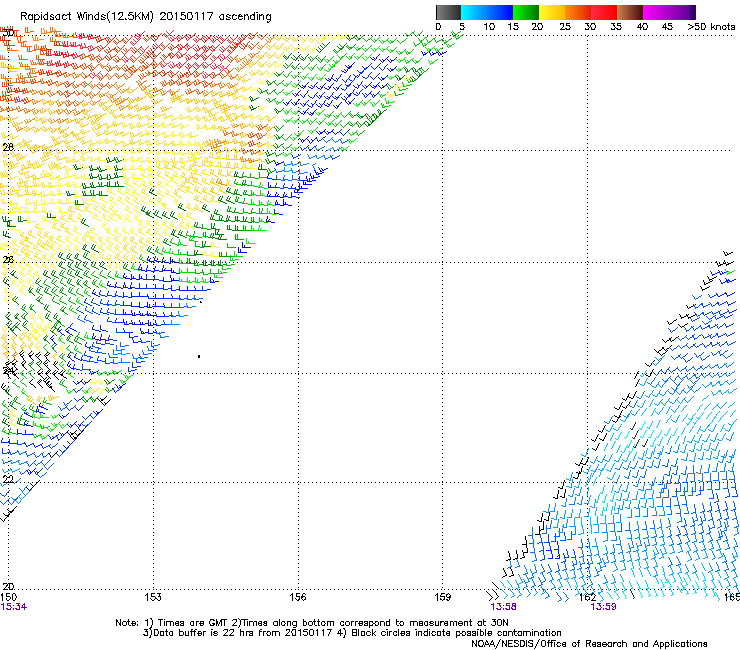740x650 pixels.
Task: Click the orange 25-30 knots legend swatch
Action: pyautogui.click(x=578, y=12)
